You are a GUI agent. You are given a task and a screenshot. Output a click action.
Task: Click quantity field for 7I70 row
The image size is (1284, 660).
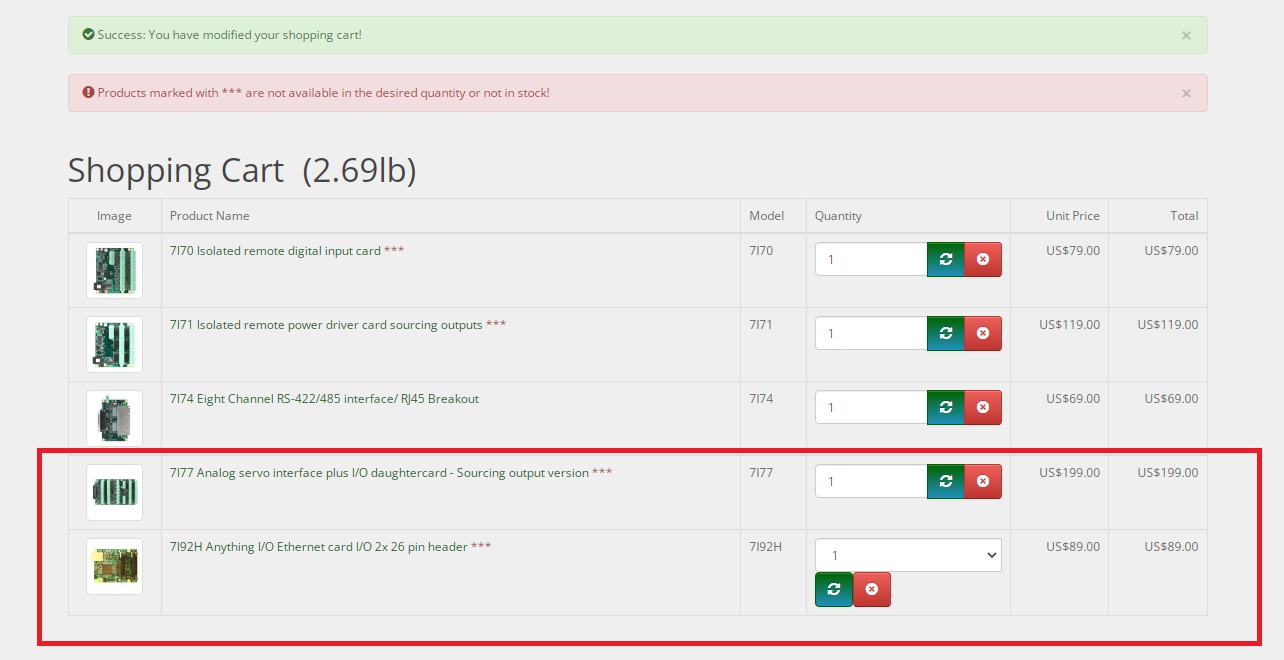pyautogui.click(x=871, y=259)
